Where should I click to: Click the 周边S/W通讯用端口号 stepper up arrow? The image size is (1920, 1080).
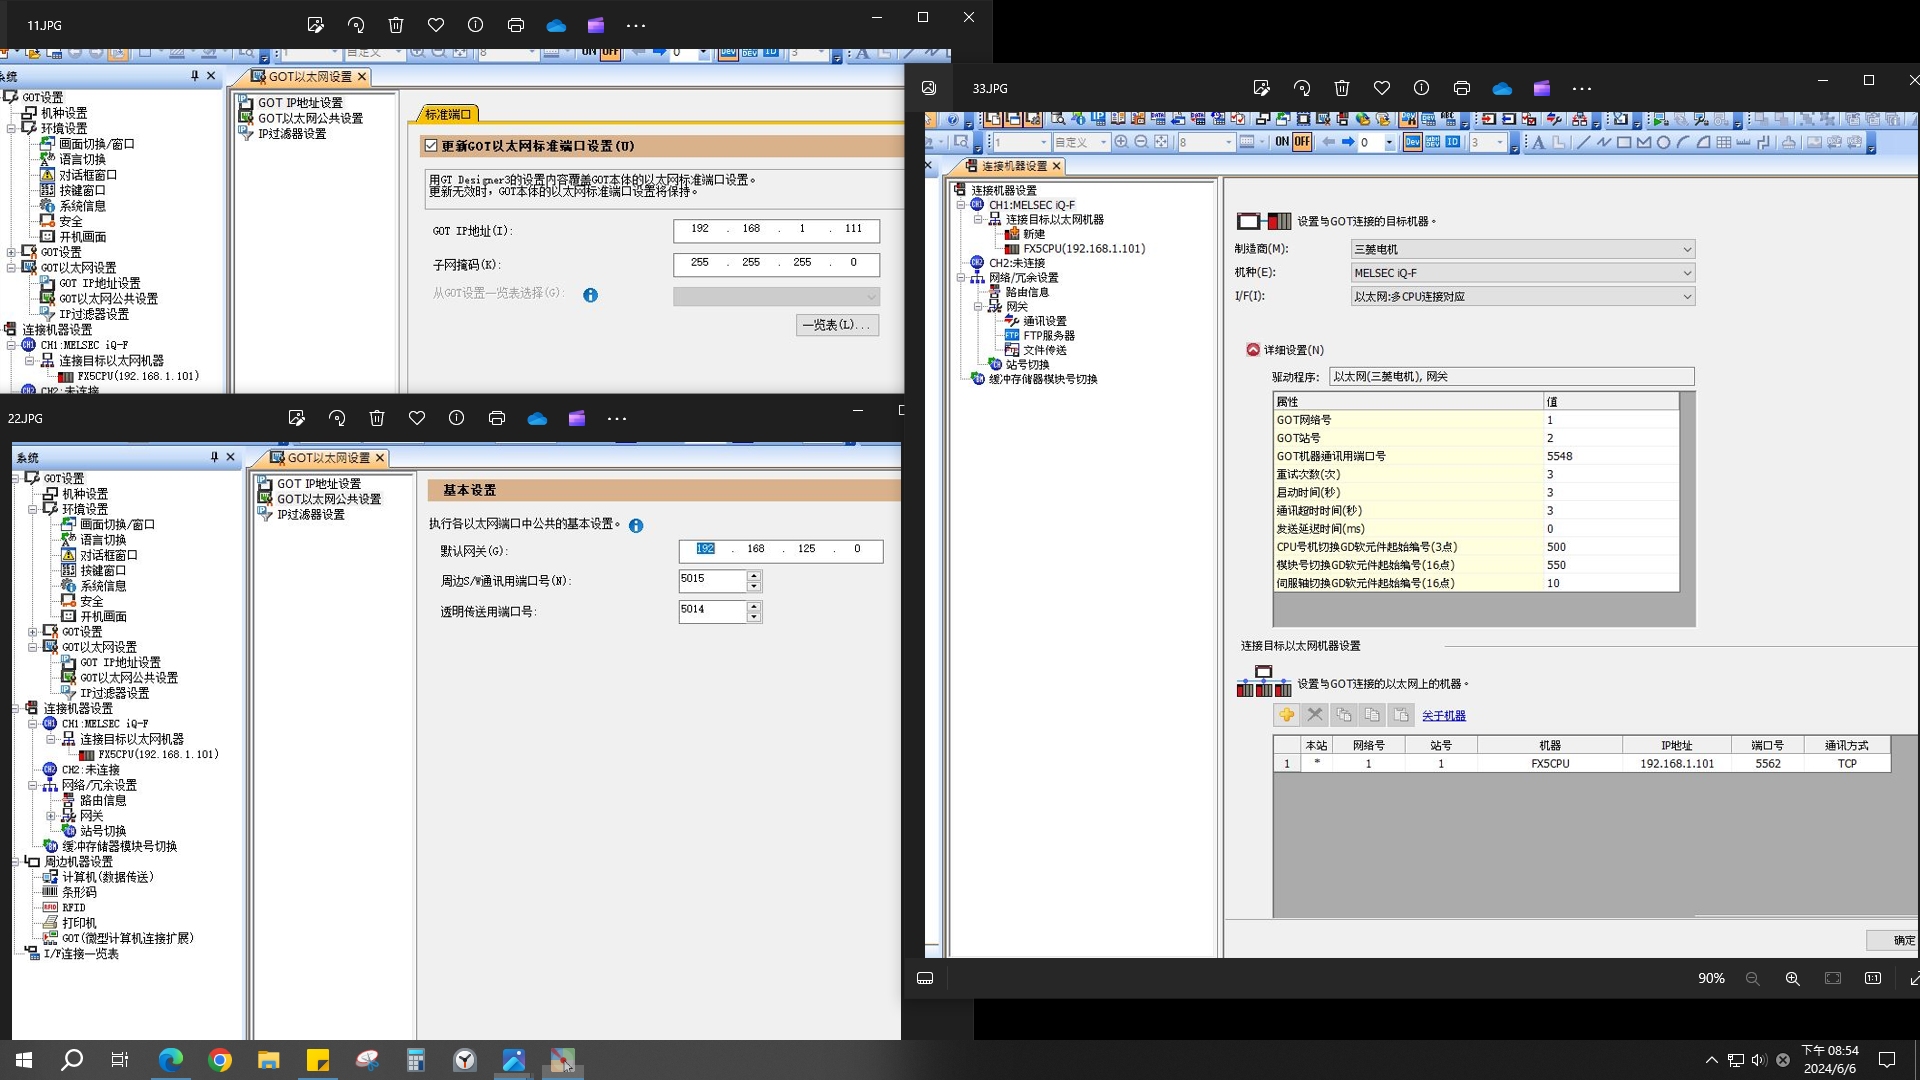pyautogui.click(x=754, y=575)
